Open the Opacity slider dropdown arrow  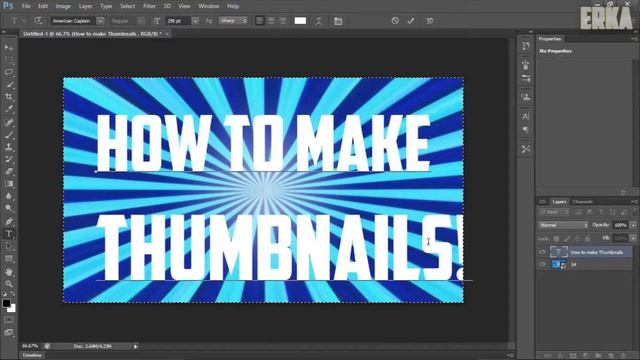pyautogui.click(x=633, y=225)
